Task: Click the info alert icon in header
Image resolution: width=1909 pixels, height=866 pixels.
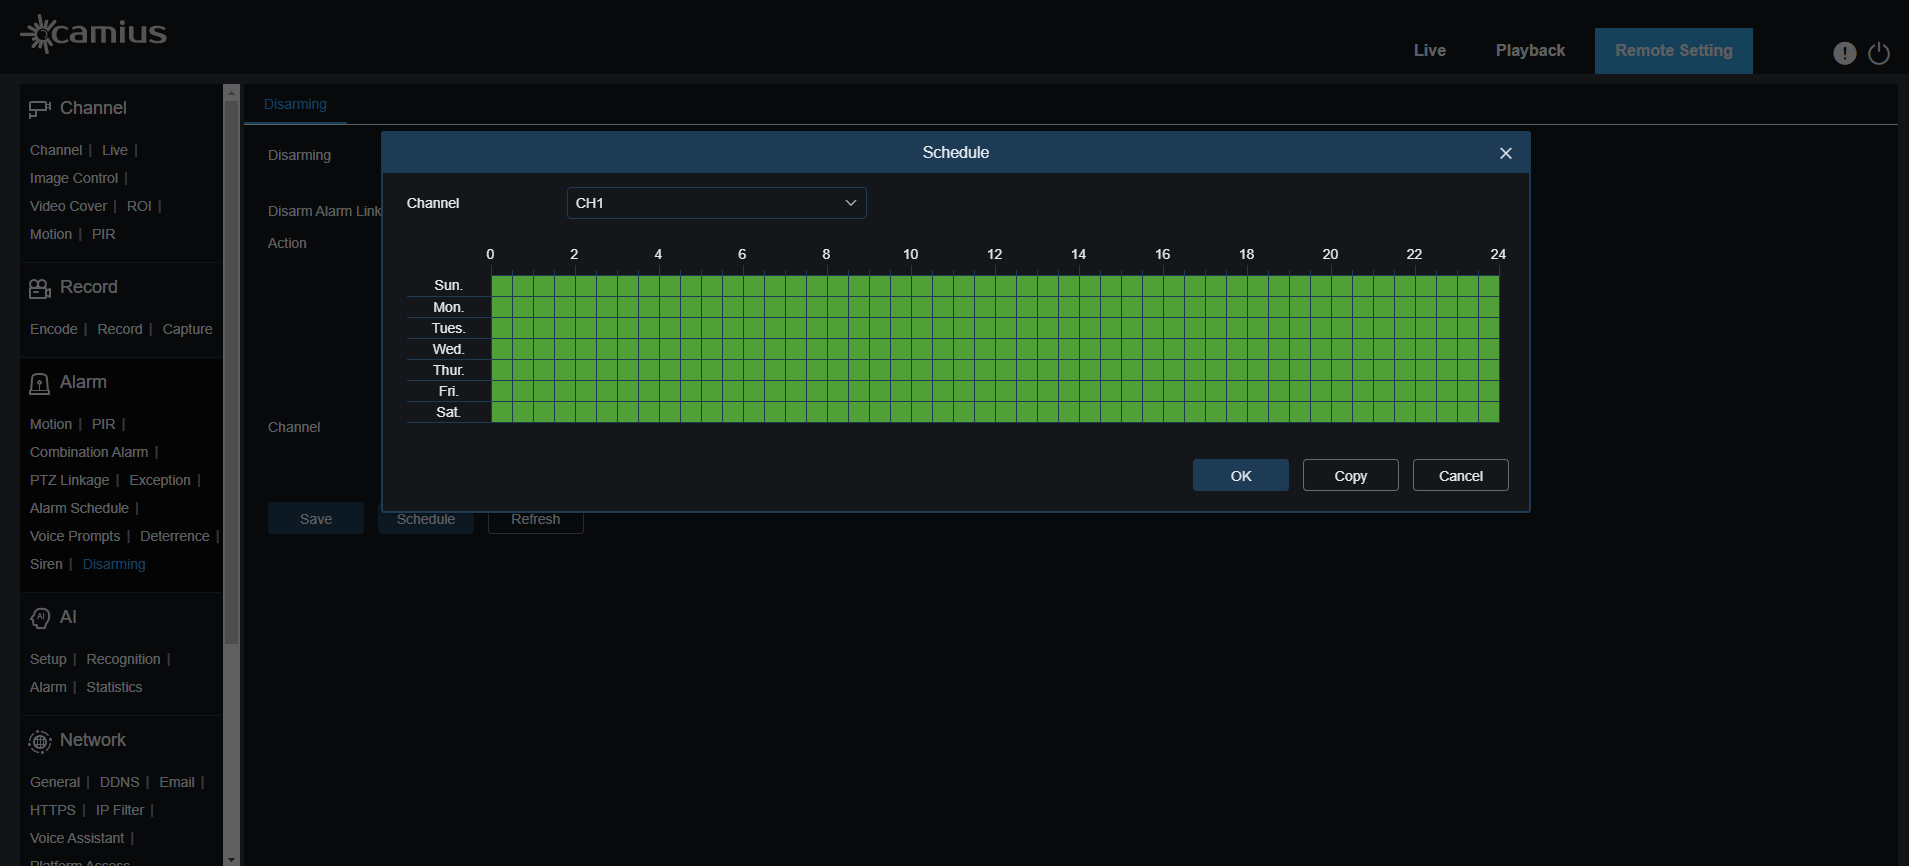Action: (x=1844, y=53)
